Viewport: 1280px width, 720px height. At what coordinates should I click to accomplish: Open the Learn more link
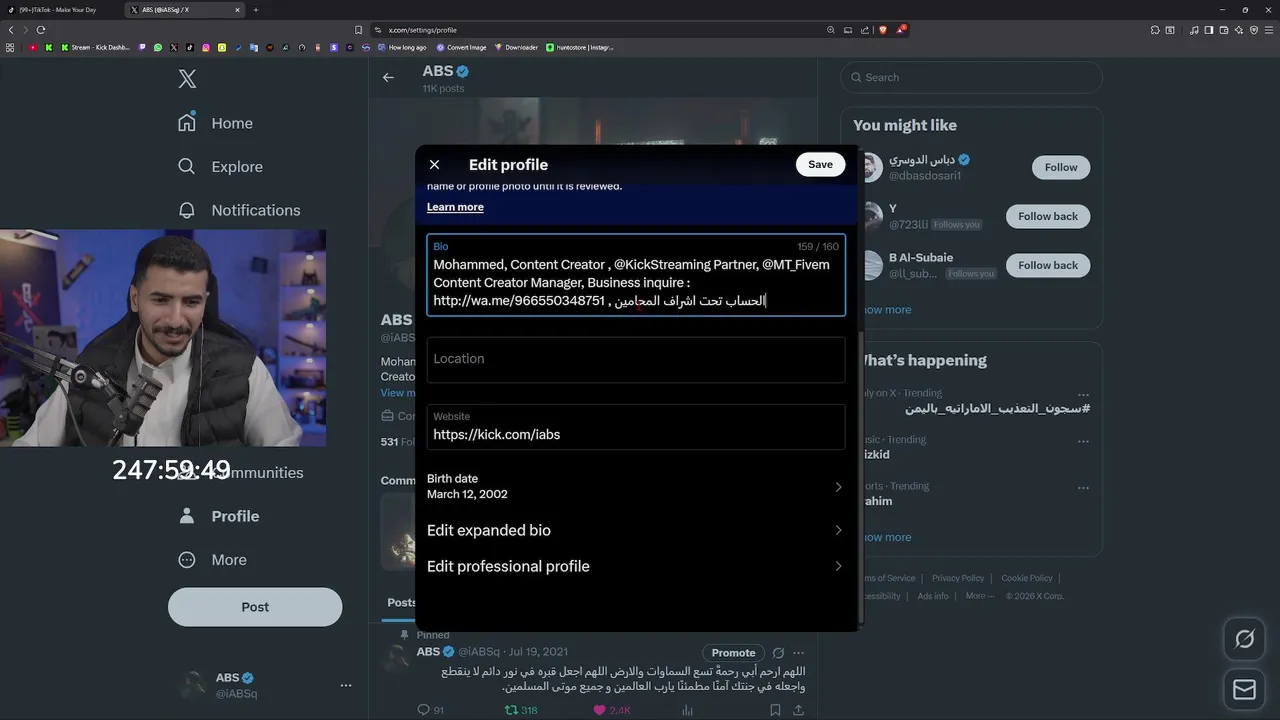[455, 207]
